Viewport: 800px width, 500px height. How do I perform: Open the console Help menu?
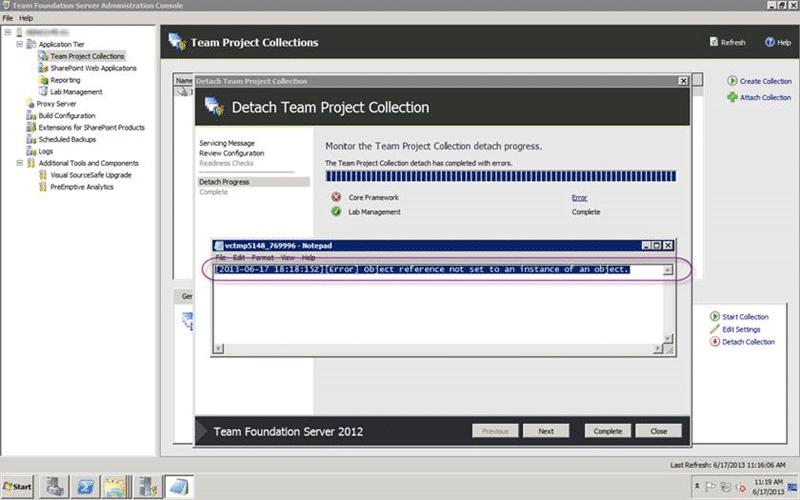(26, 18)
